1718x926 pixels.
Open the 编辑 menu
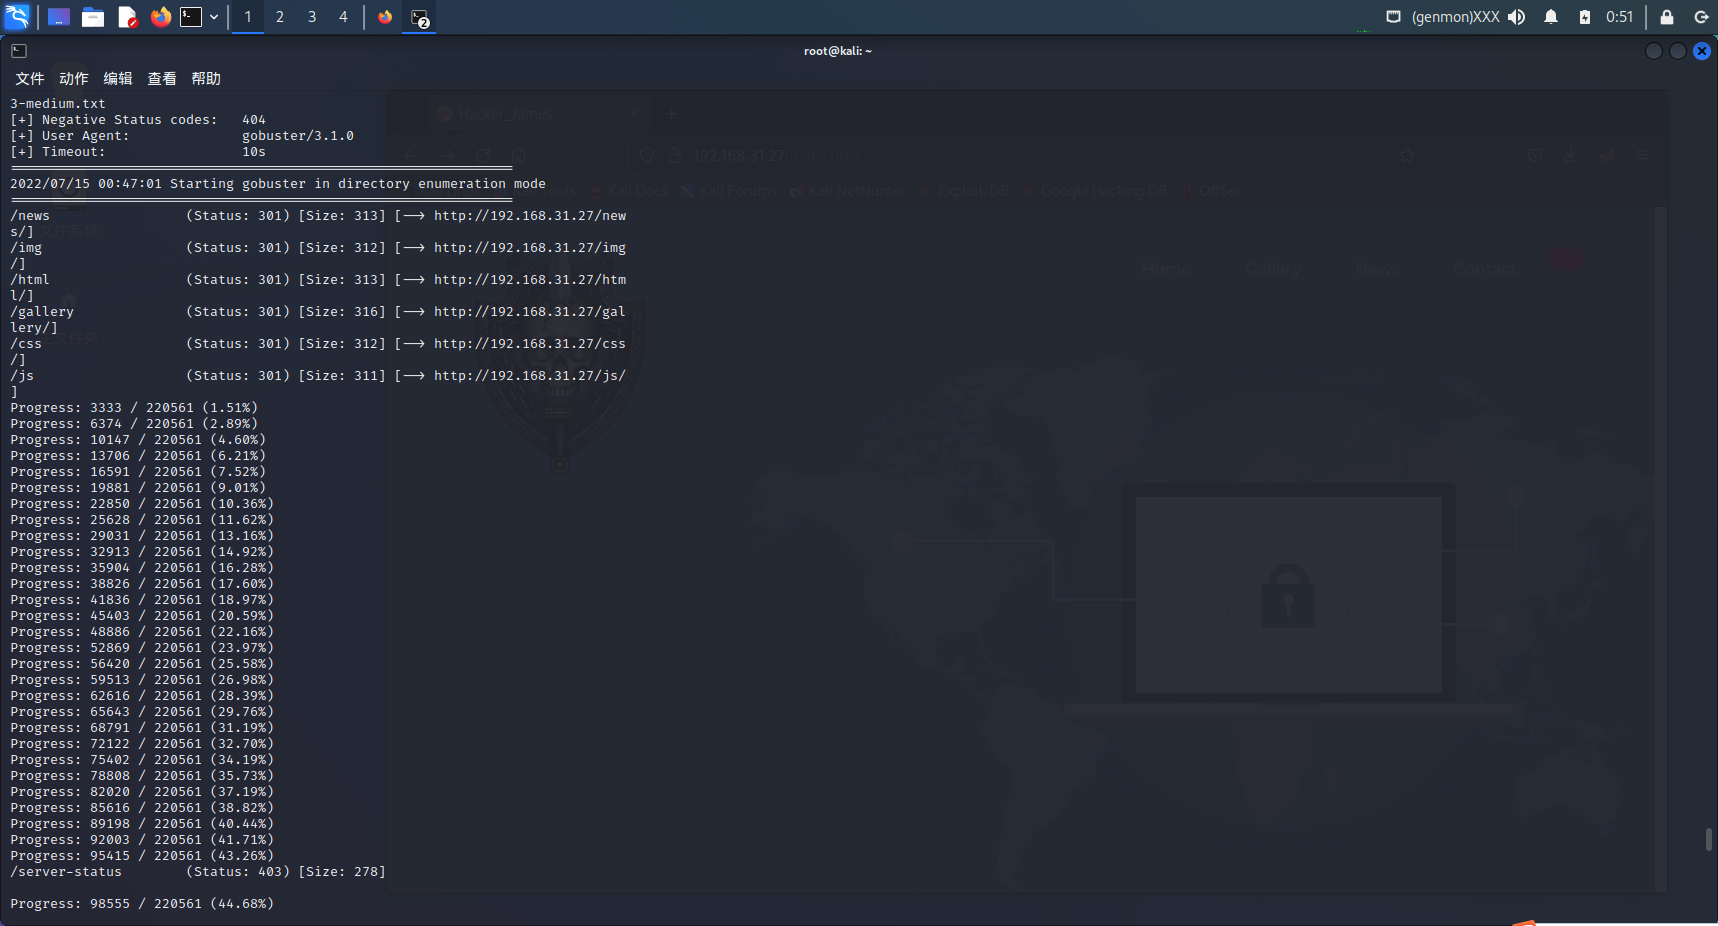tap(118, 78)
